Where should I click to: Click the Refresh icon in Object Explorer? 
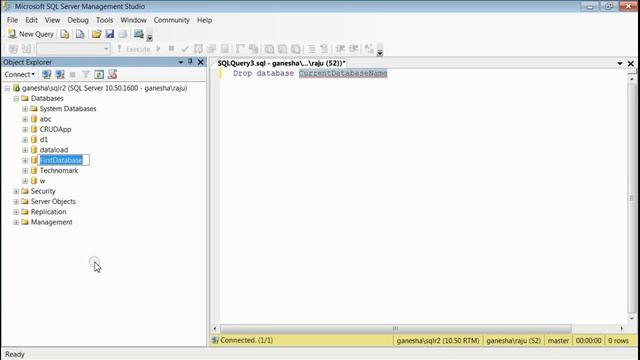99,74
